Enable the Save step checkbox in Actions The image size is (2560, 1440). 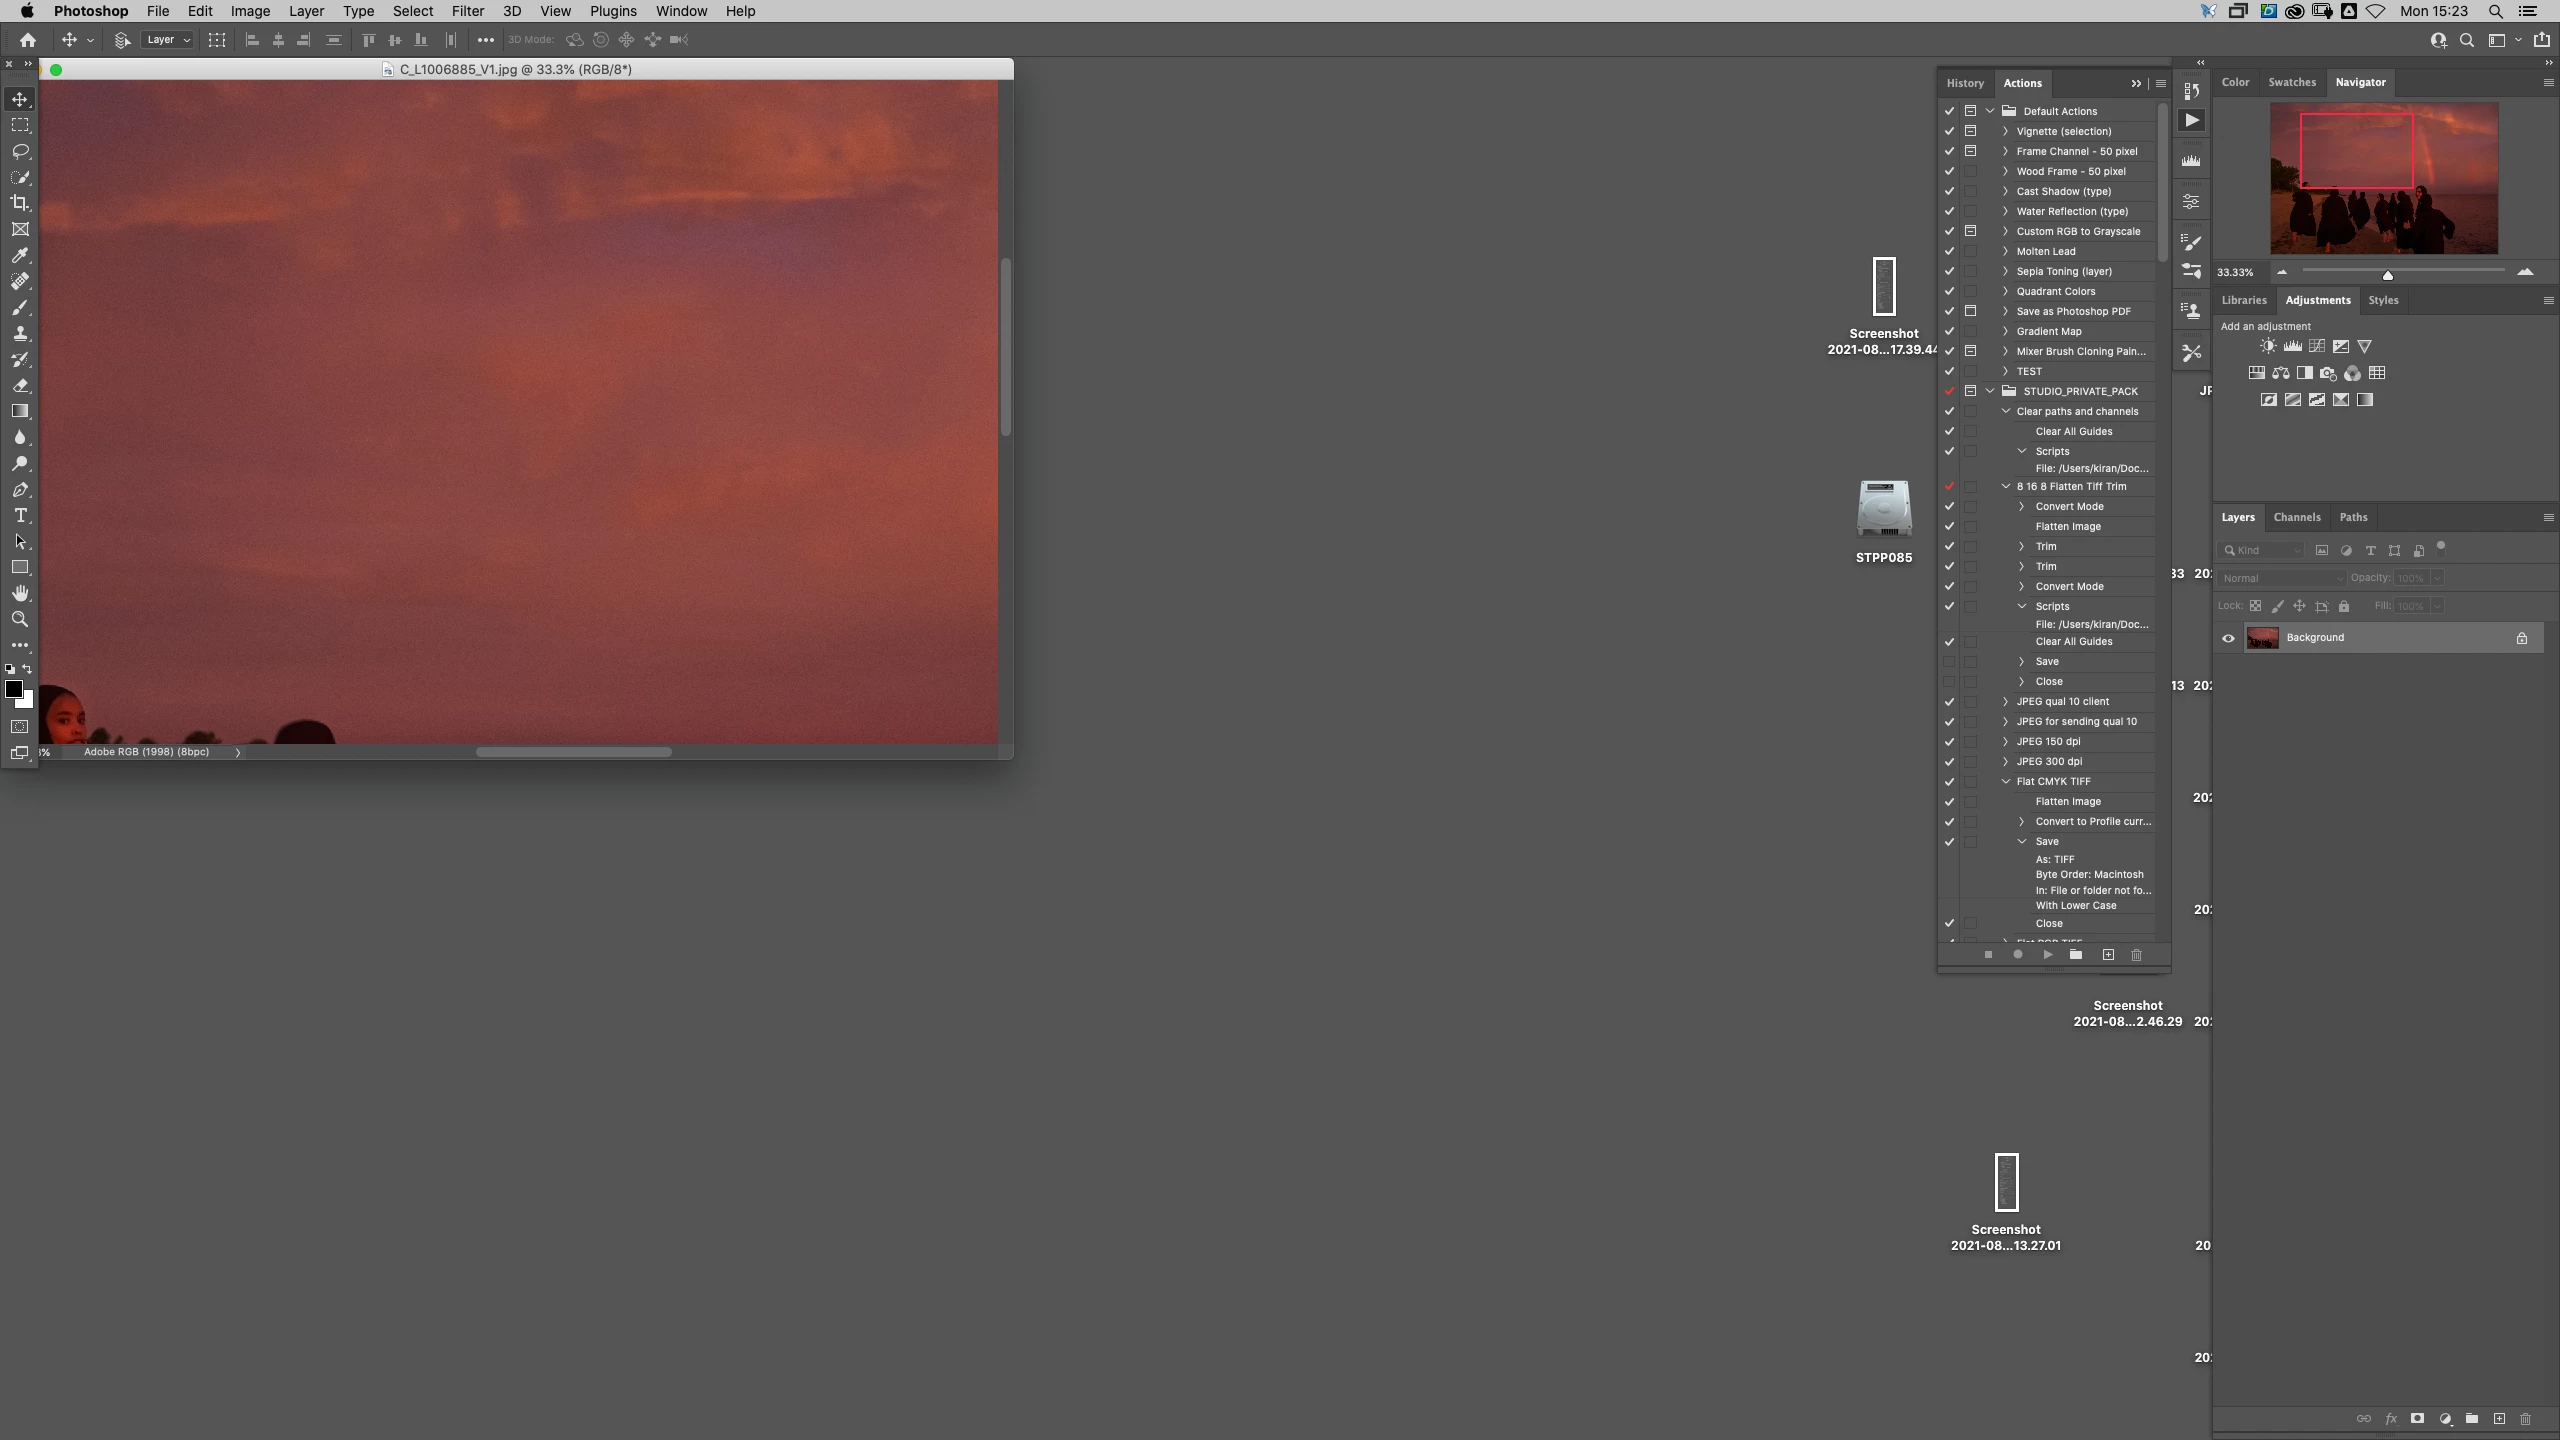(1949, 662)
